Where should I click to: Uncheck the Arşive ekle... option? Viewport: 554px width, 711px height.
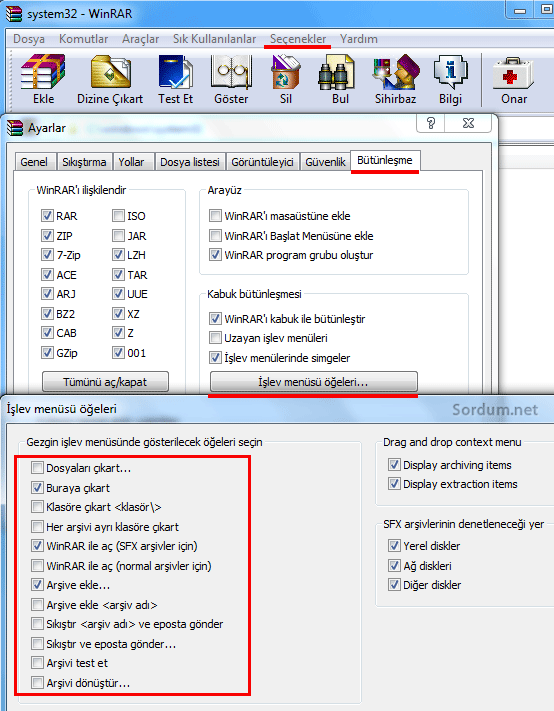tap(37, 584)
